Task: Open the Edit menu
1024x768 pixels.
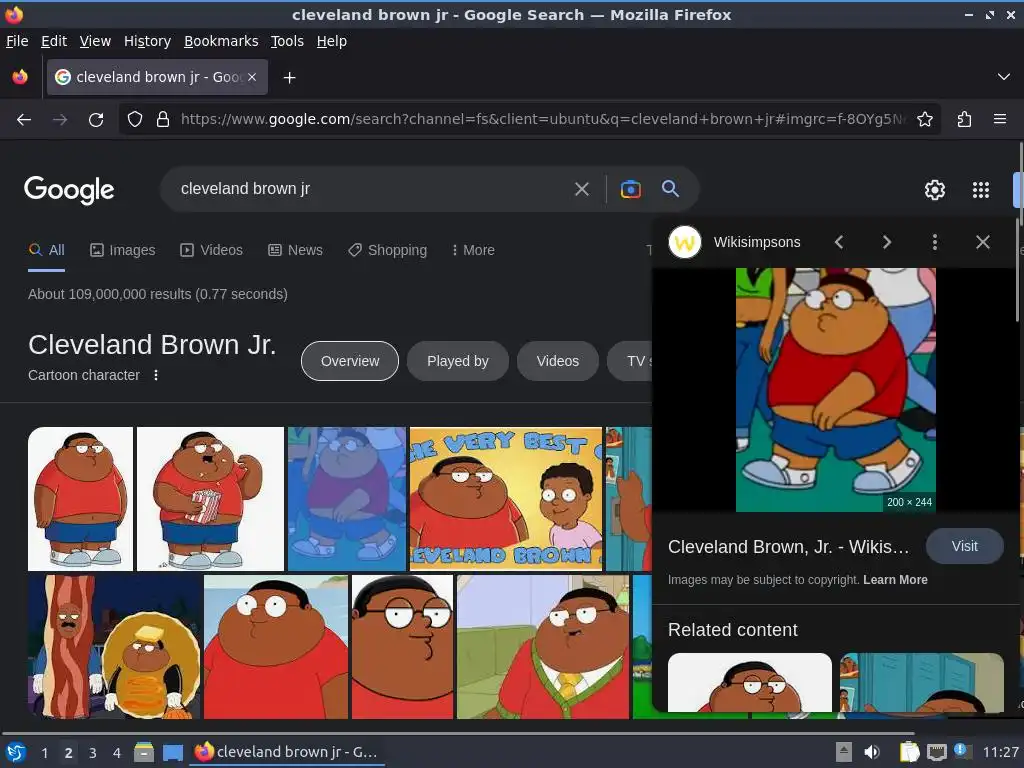Action: 54,41
